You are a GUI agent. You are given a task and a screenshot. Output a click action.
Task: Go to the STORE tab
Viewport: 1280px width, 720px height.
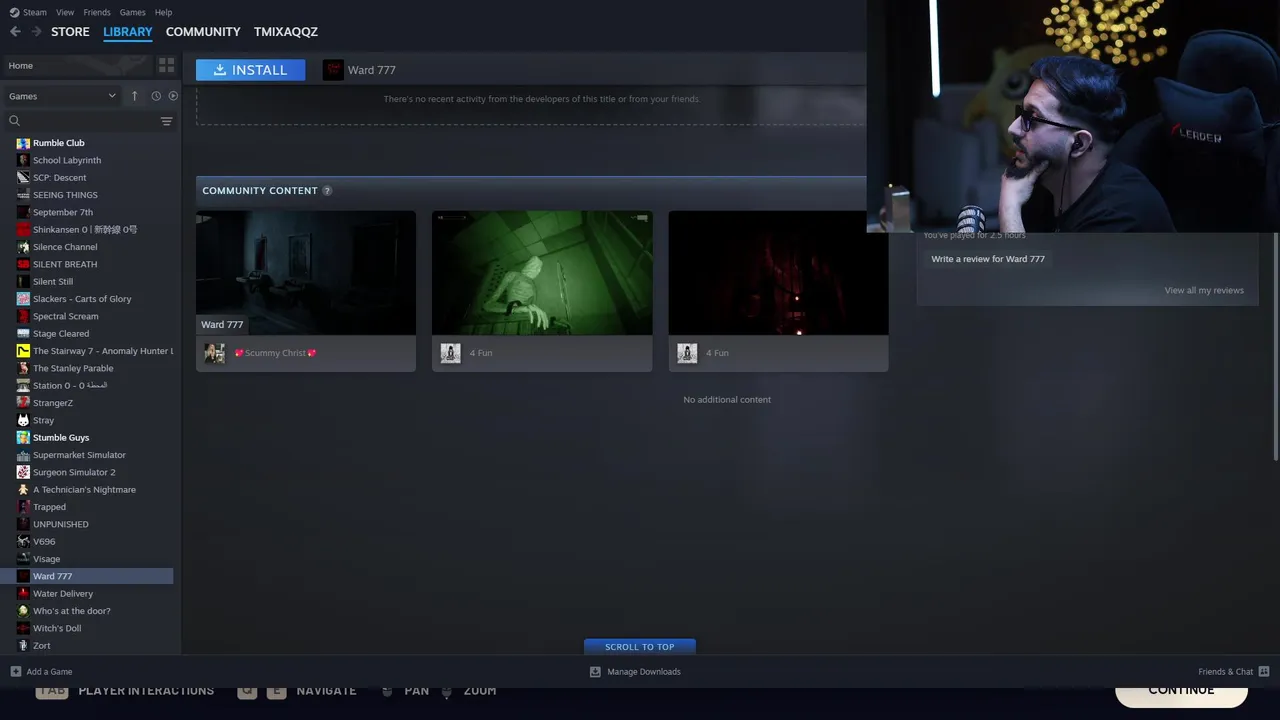[x=70, y=32]
